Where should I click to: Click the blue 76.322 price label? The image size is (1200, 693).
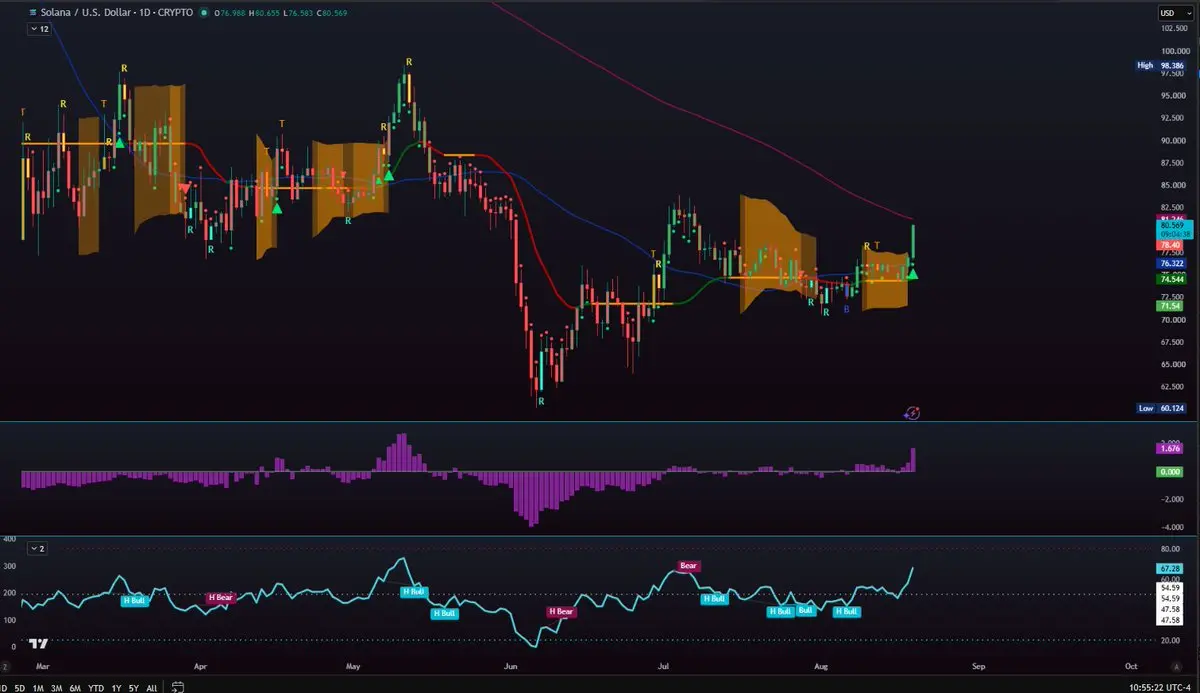click(x=1170, y=263)
